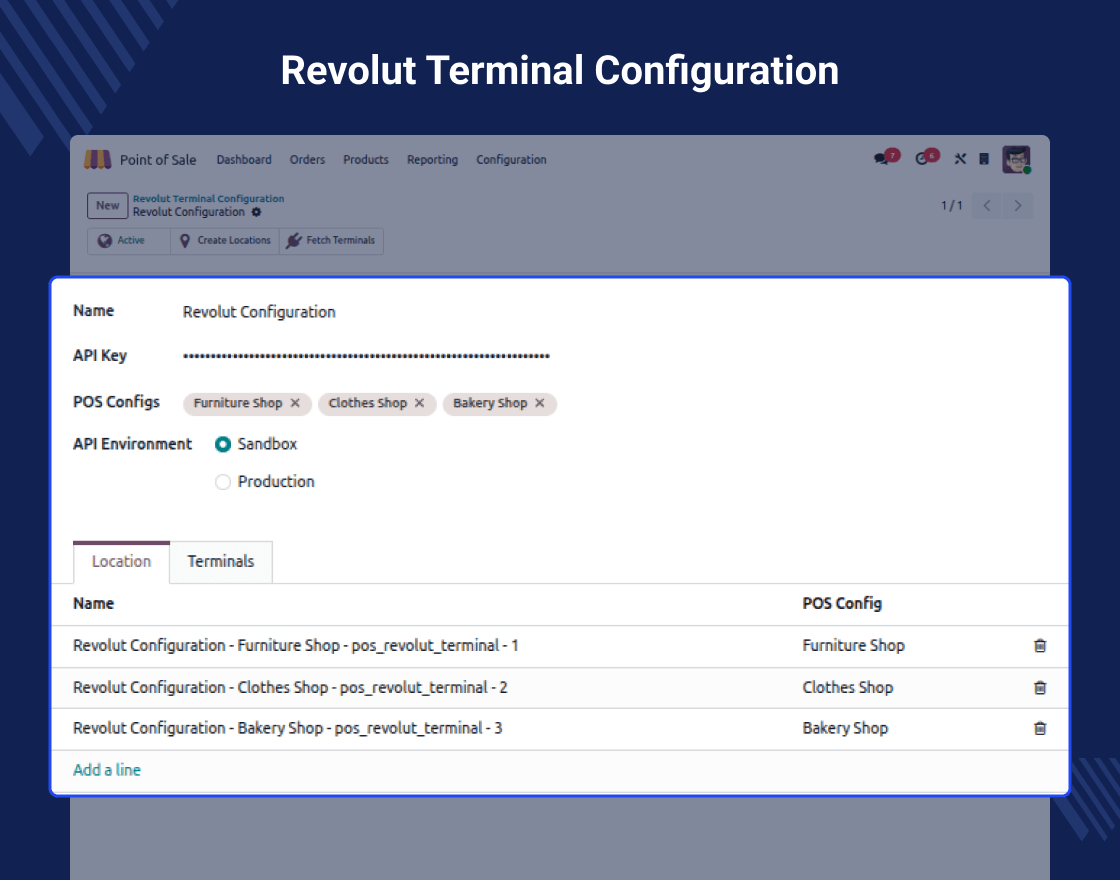Click Furniture Shop POS Config cell

pyautogui.click(x=854, y=646)
